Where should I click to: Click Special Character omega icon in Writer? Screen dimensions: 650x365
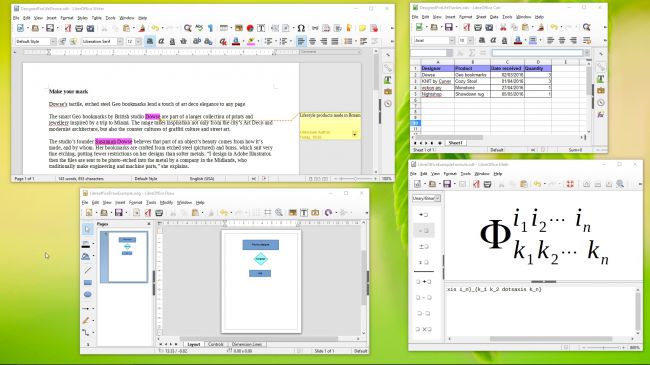pyautogui.click(x=301, y=28)
